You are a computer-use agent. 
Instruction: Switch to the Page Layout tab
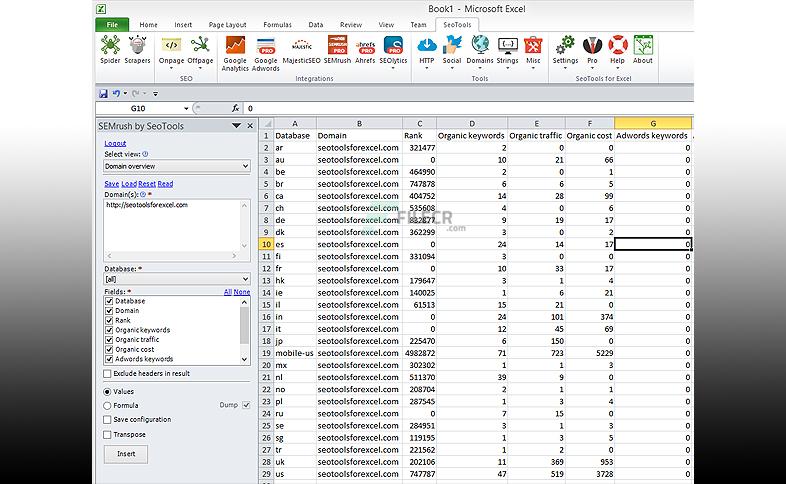228,25
